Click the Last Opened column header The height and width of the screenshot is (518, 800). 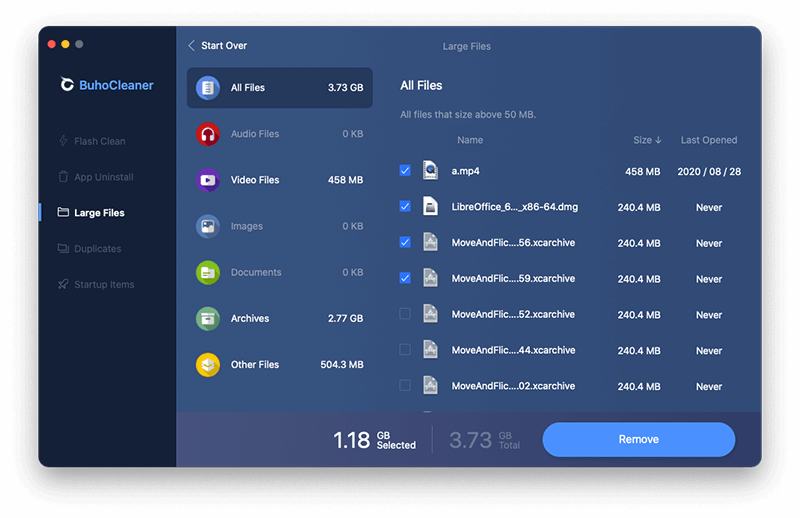pos(709,140)
